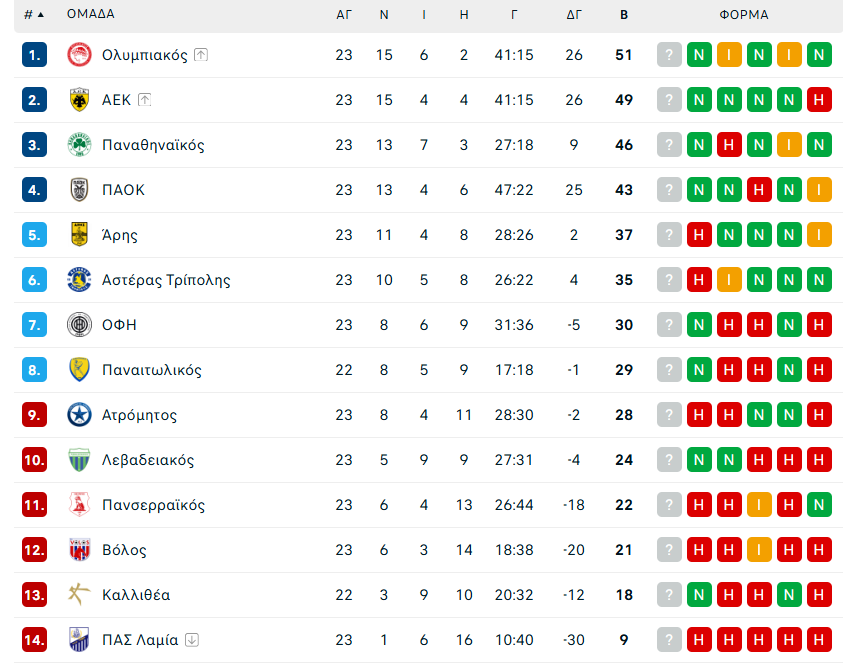The height and width of the screenshot is (663, 843).
Task: Open the Παναιτωλικός team page link
Action: coord(152,370)
